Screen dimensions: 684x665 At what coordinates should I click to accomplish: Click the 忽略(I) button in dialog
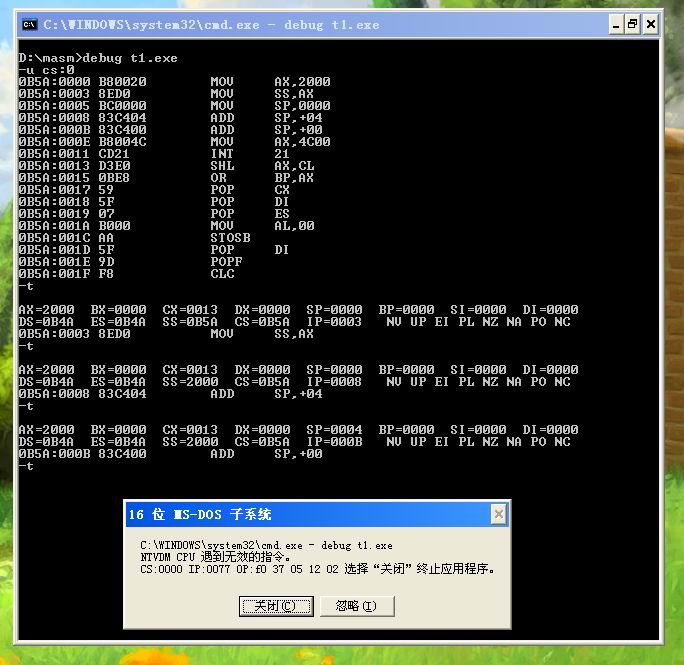357,606
